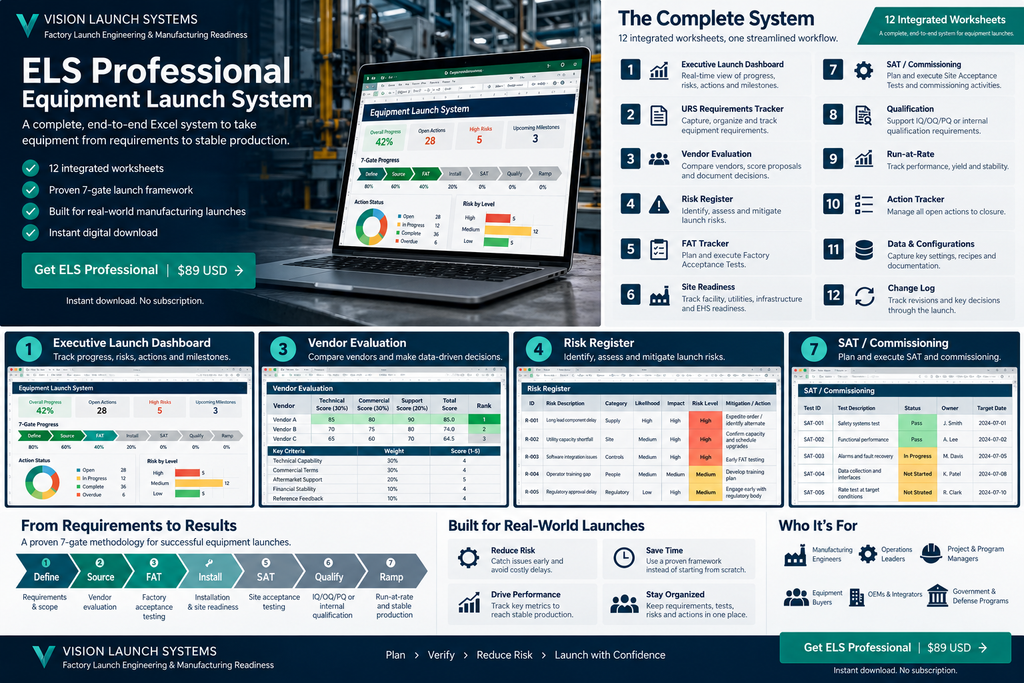Click the footer Get ELS Professional $89 USD button
The image size is (1024, 683).
pos(895,648)
